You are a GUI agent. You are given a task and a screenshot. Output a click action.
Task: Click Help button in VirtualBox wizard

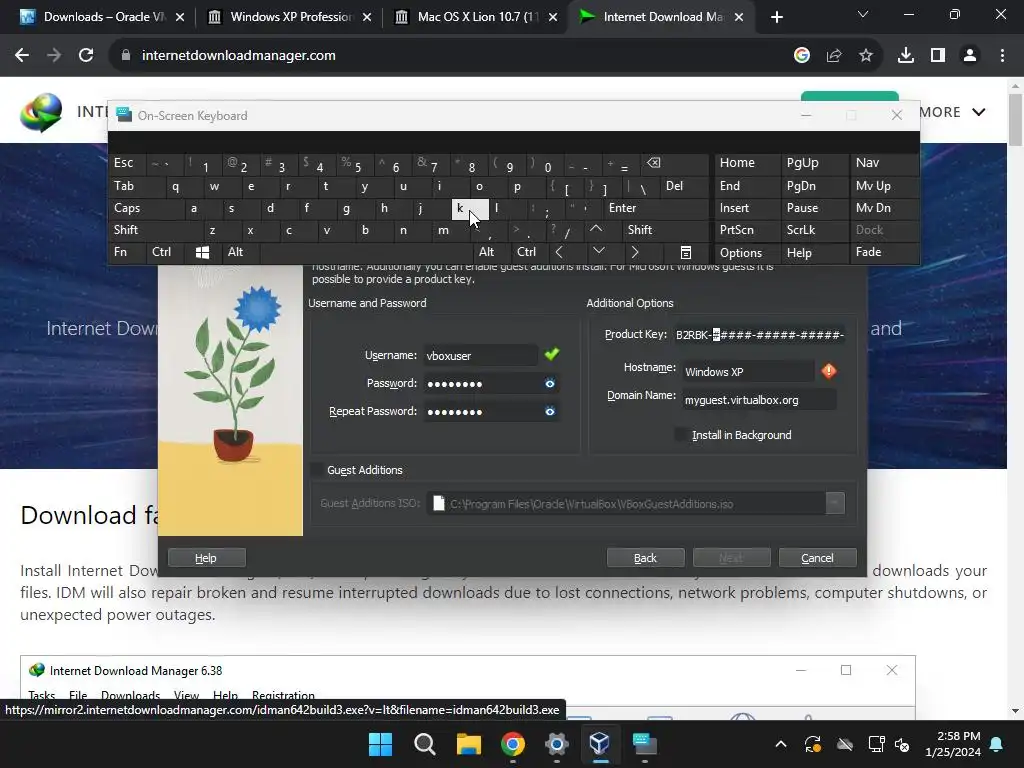(206, 558)
